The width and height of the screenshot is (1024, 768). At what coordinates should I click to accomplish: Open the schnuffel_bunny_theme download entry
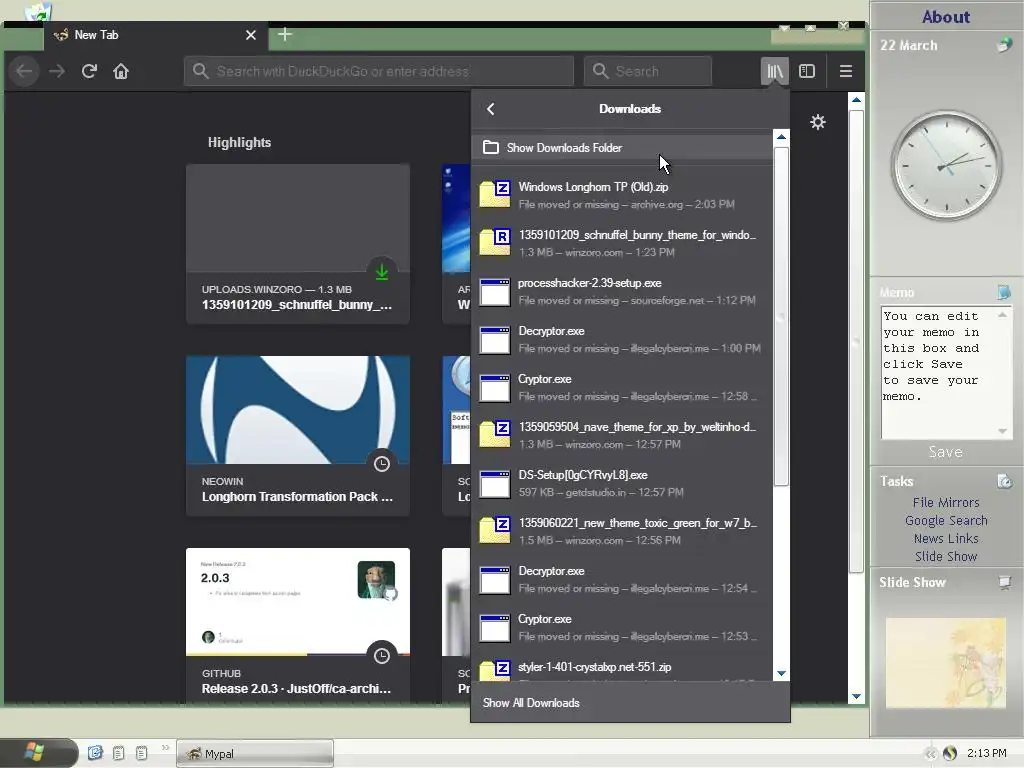pos(622,243)
